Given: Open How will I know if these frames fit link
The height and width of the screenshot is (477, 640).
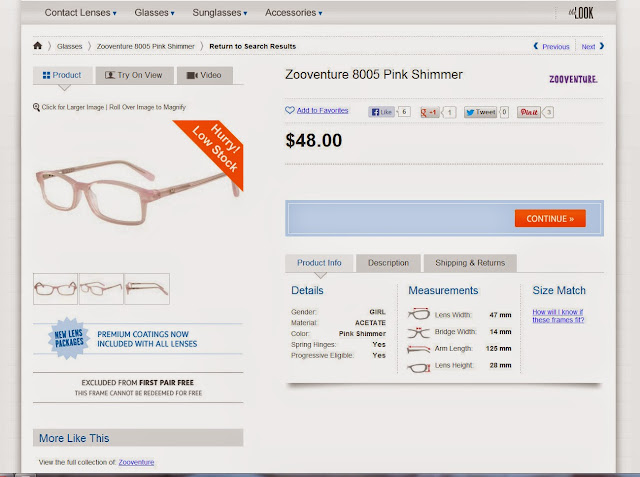Looking at the screenshot, I should point(558,316).
